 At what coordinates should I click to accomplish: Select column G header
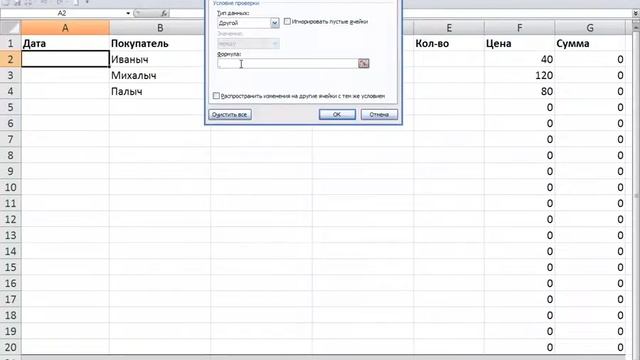point(590,28)
